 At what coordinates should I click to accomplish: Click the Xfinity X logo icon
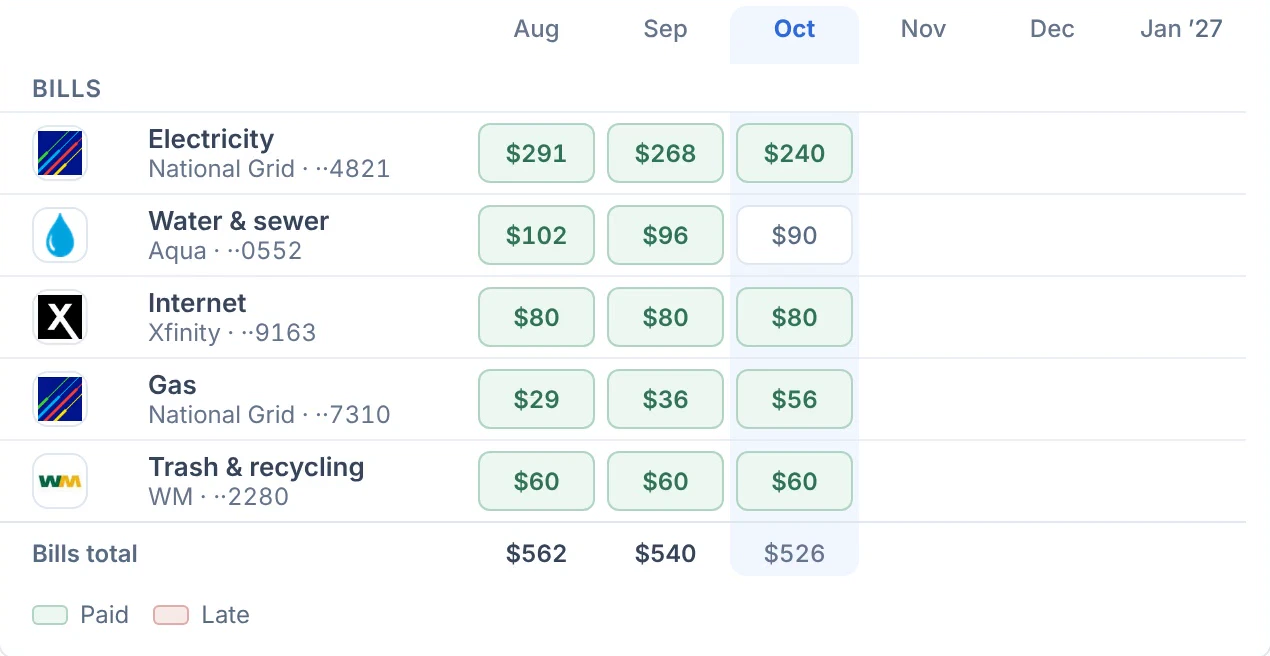60,317
